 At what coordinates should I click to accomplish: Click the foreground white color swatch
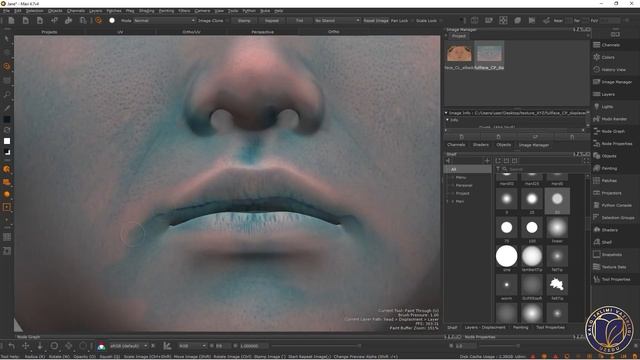coord(7,141)
